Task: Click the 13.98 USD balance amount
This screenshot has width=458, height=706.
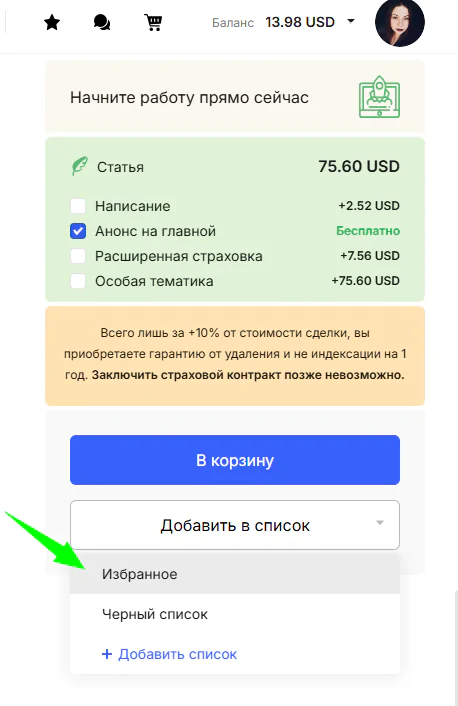Action: pos(300,22)
